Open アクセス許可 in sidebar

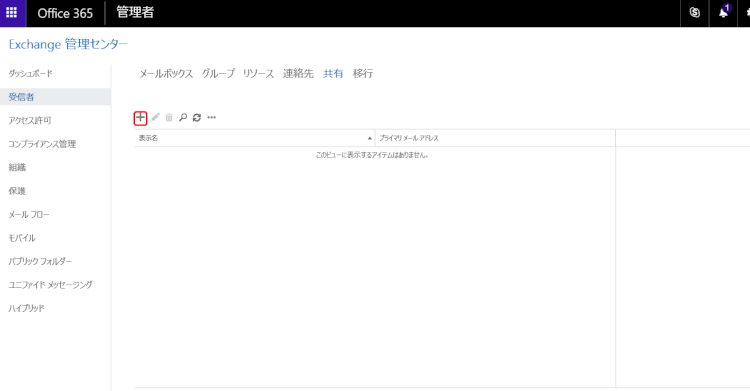coord(30,121)
